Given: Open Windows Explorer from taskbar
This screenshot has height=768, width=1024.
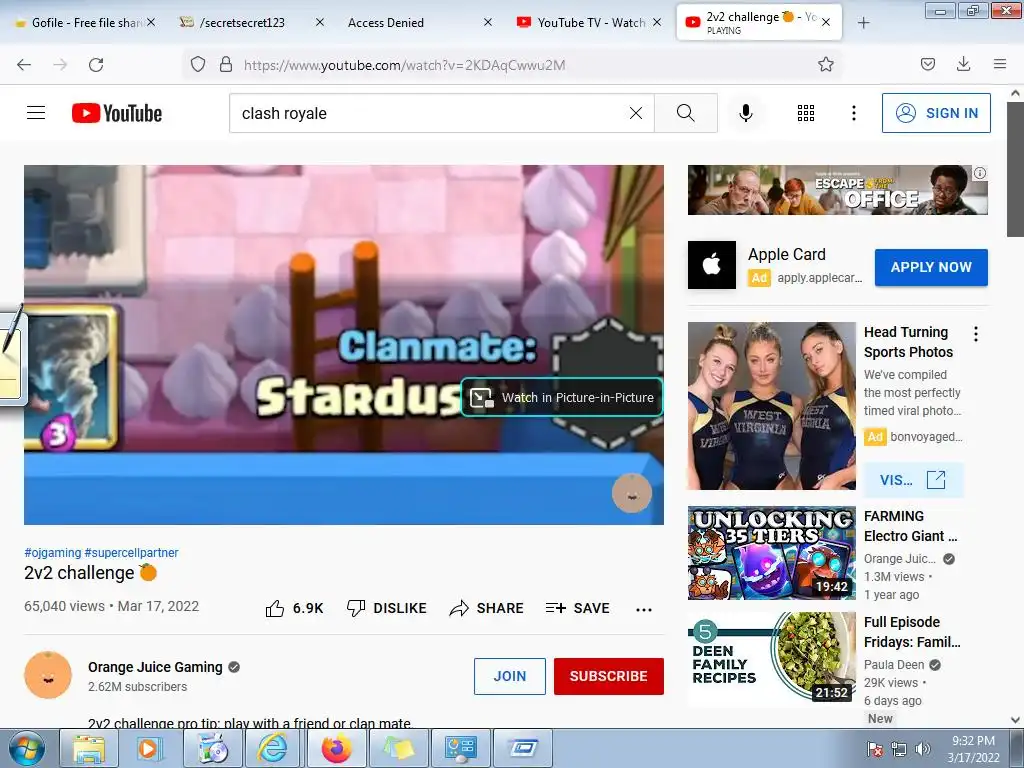Looking at the screenshot, I should (x=89, y=749).
